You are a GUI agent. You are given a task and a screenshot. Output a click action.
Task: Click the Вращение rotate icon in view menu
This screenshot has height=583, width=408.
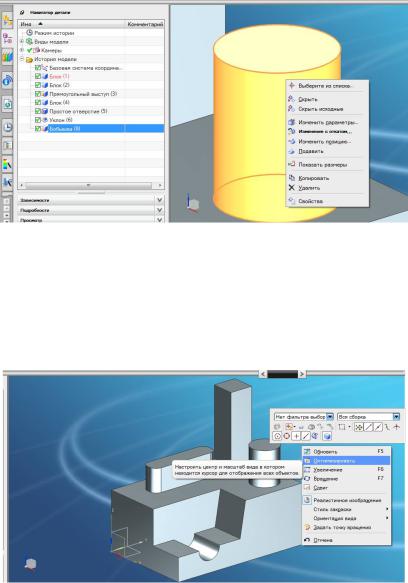point(307,479)
